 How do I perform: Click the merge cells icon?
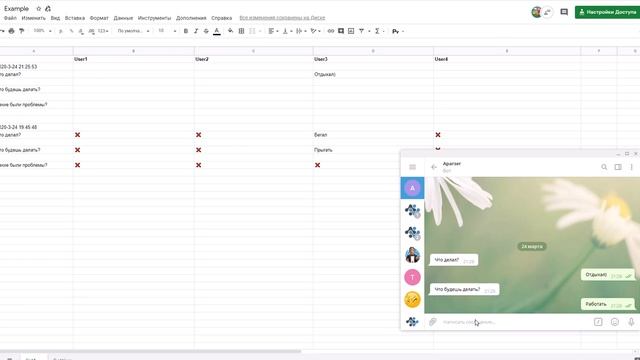point(252,31)
